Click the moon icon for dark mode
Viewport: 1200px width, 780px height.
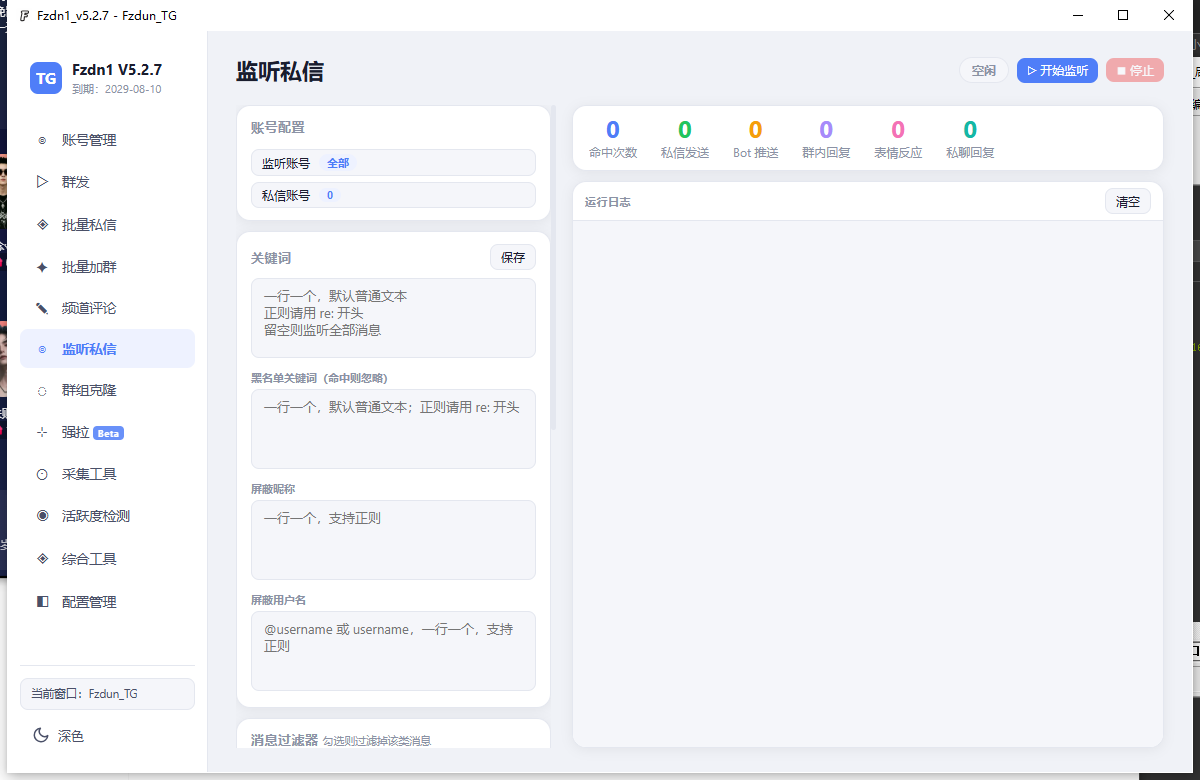pyautogui.click(x=41, y=735)
